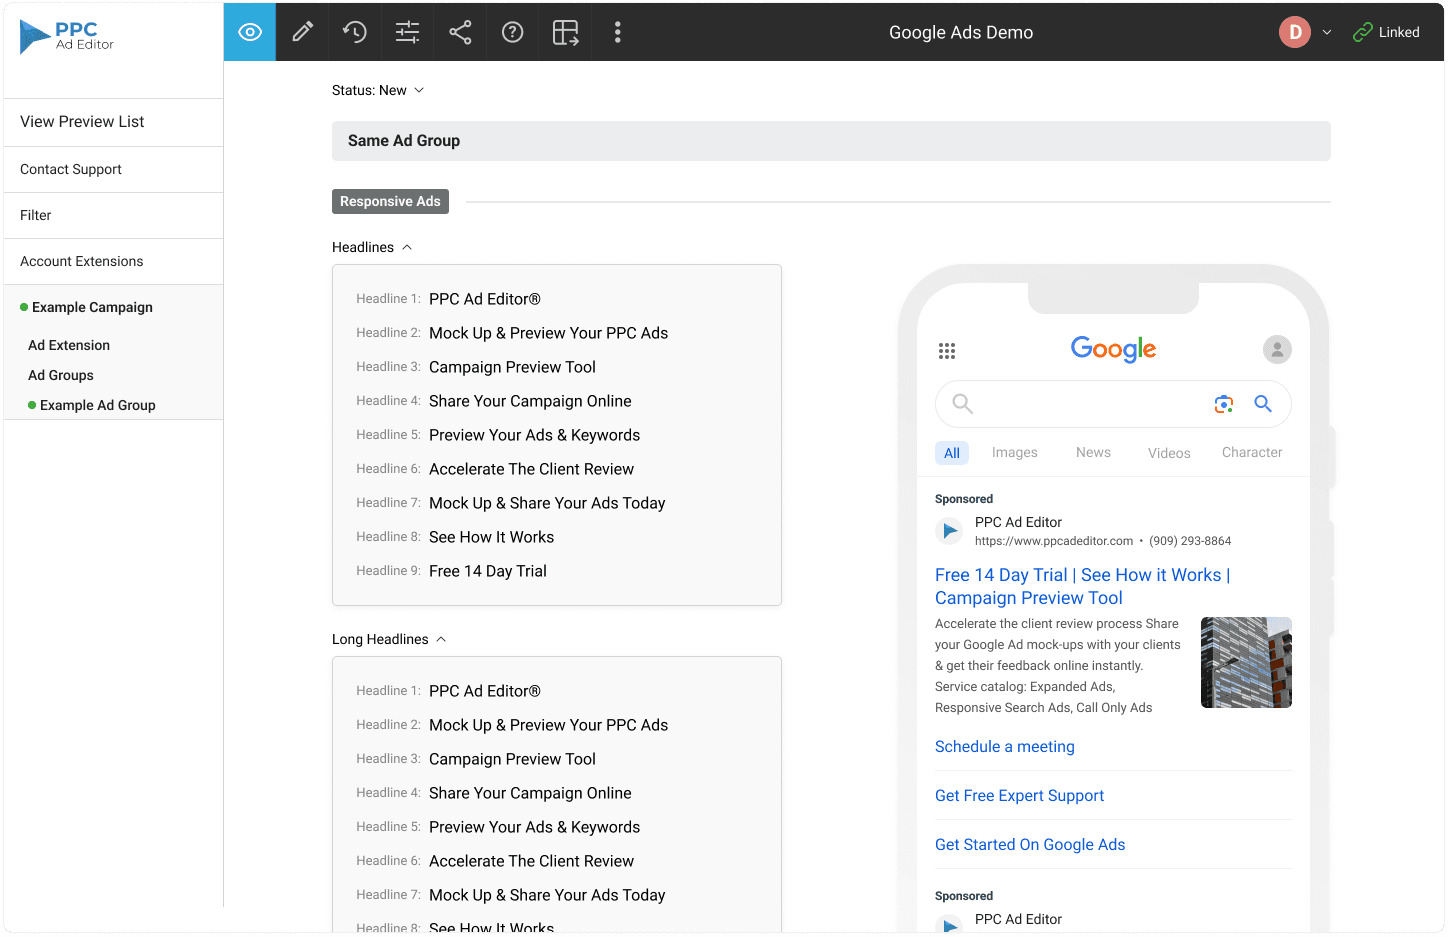Viewport: 1448px width, 937px height.
Task: Open the sliders settings icon
Action: point(407,32)
